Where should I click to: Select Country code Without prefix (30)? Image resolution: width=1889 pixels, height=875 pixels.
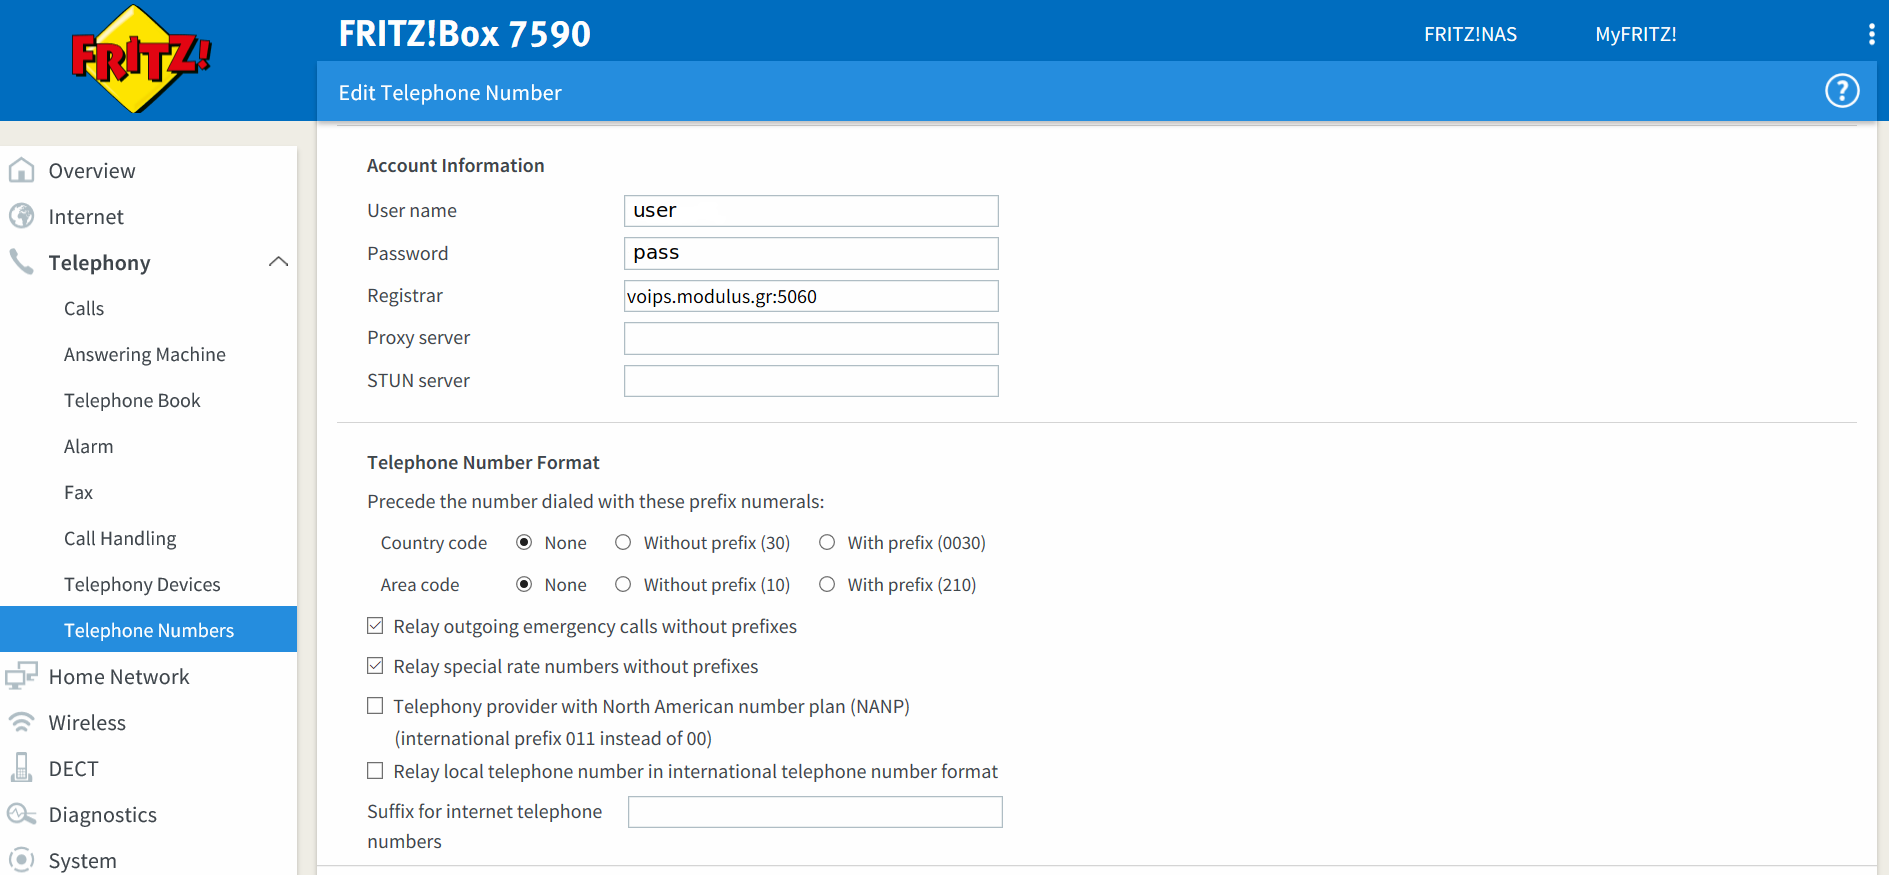[x=623, y=542]
